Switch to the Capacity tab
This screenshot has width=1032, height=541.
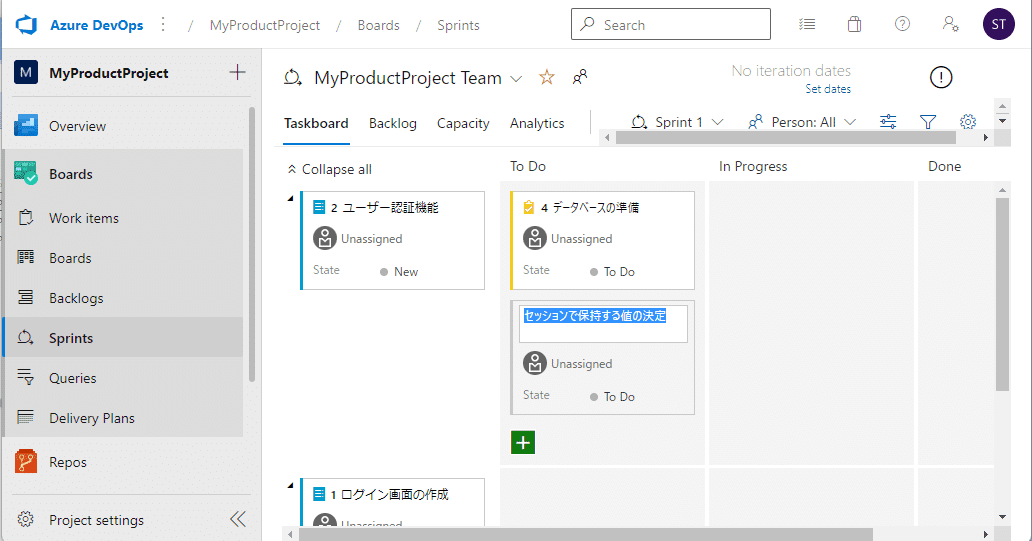[x=463, y=123]
